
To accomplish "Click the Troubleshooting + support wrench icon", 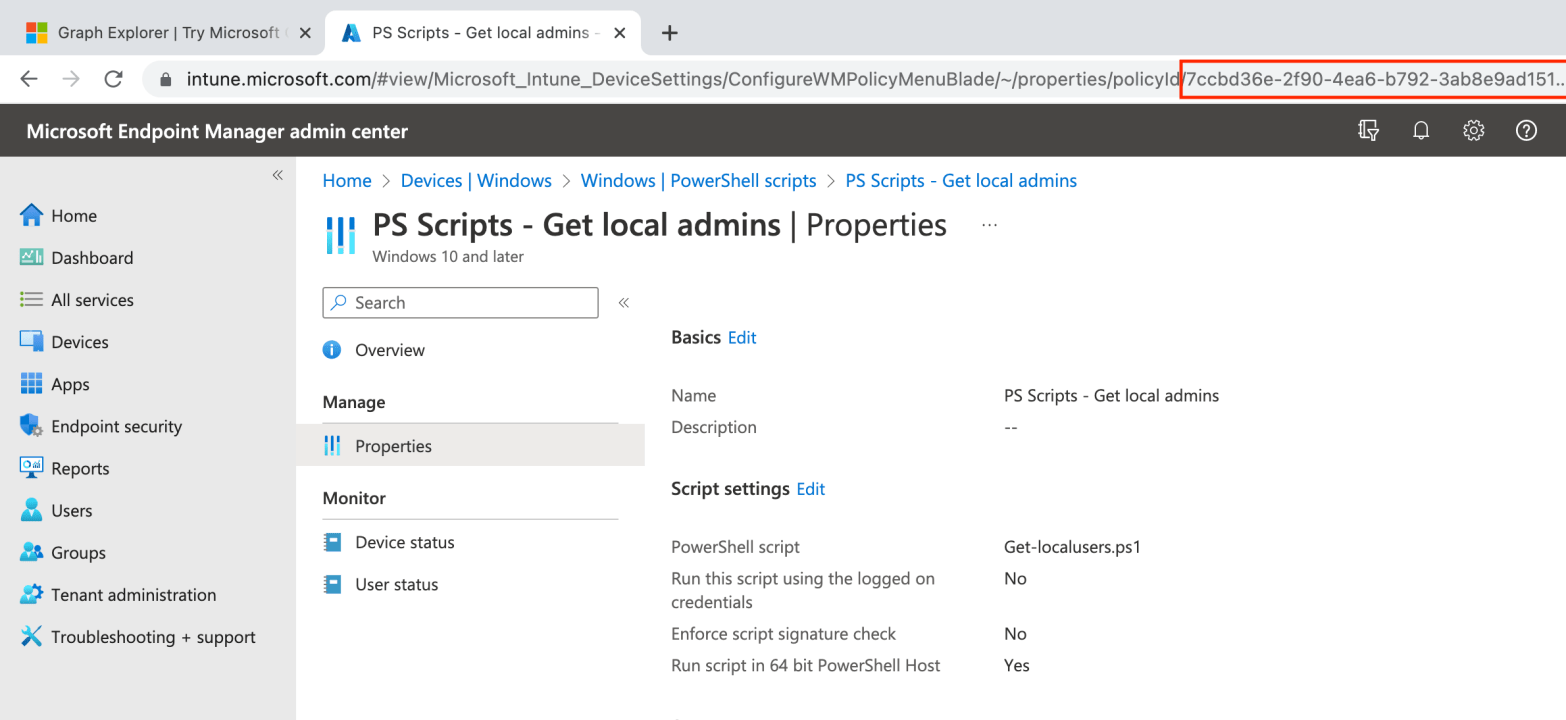I will 32,637.
